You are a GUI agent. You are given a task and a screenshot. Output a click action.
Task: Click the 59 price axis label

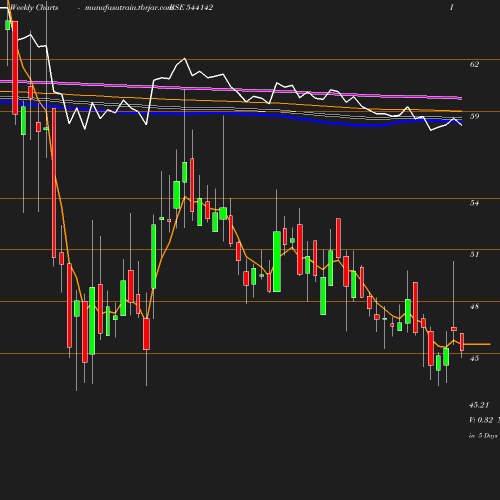(474, 116)
